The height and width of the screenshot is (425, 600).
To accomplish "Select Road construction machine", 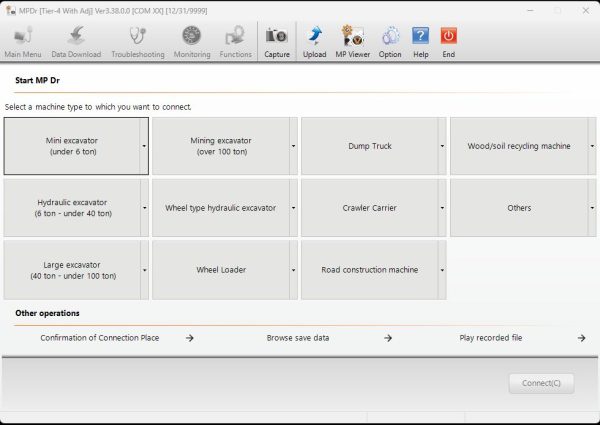I will point(370,270).
